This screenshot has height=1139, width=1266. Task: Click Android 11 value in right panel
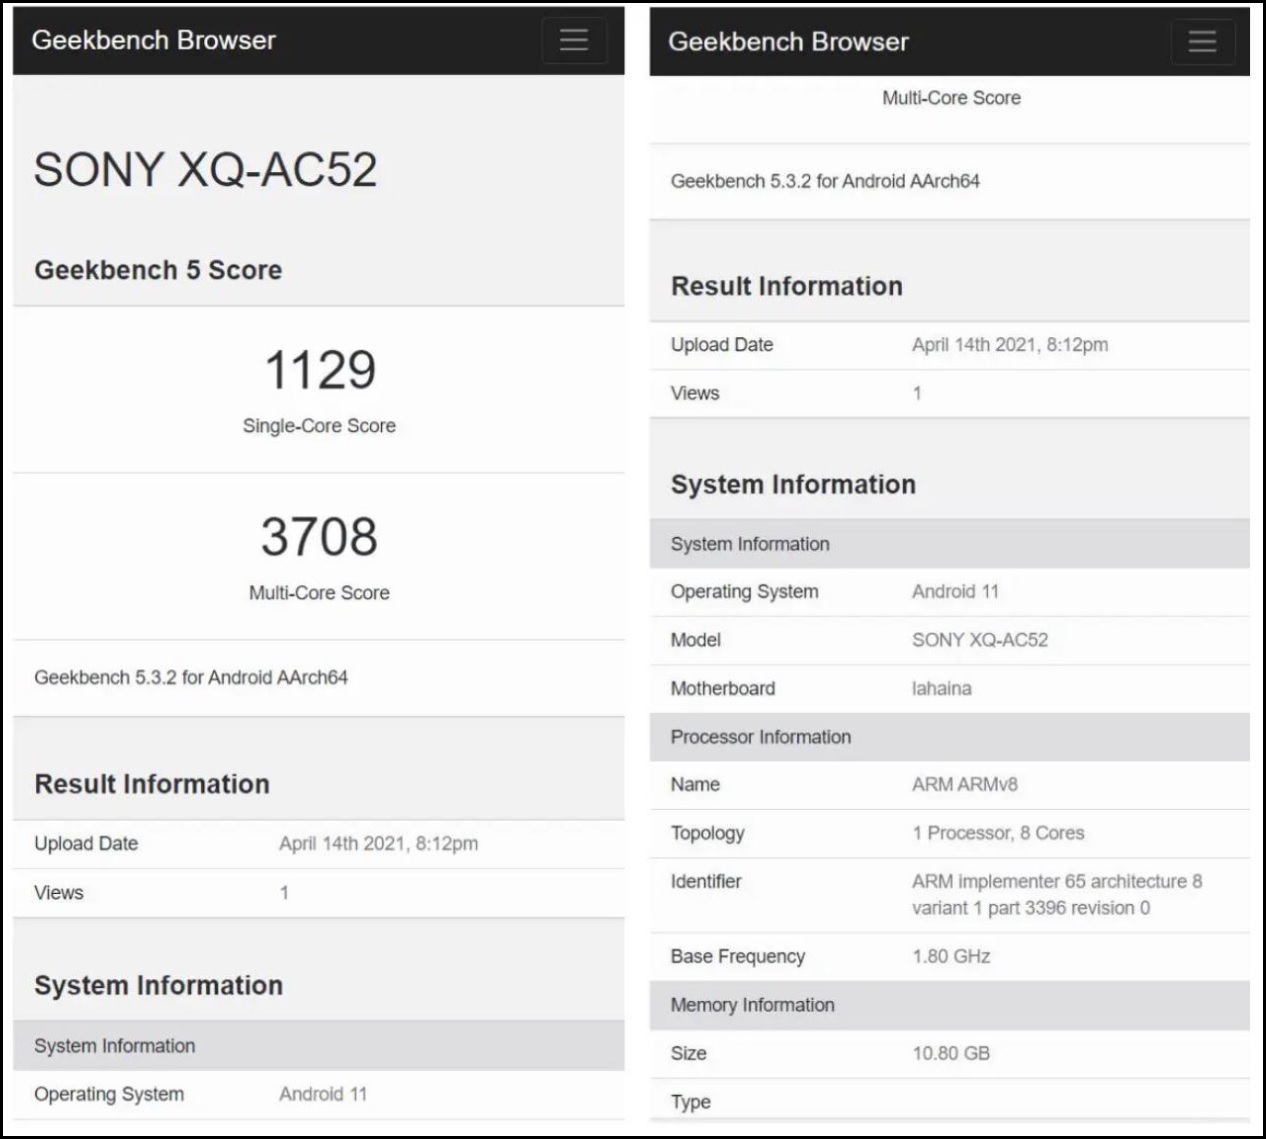click(x=955, y=591)
